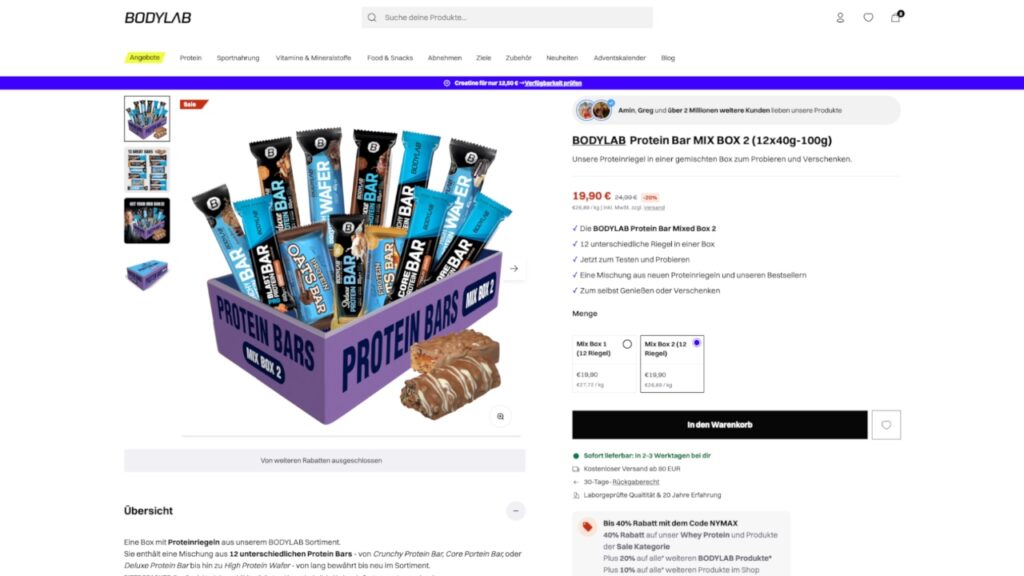1024x576 pixels.
Task: Open the Verfügbarkeit prüfen link
Action: (553, 83)
